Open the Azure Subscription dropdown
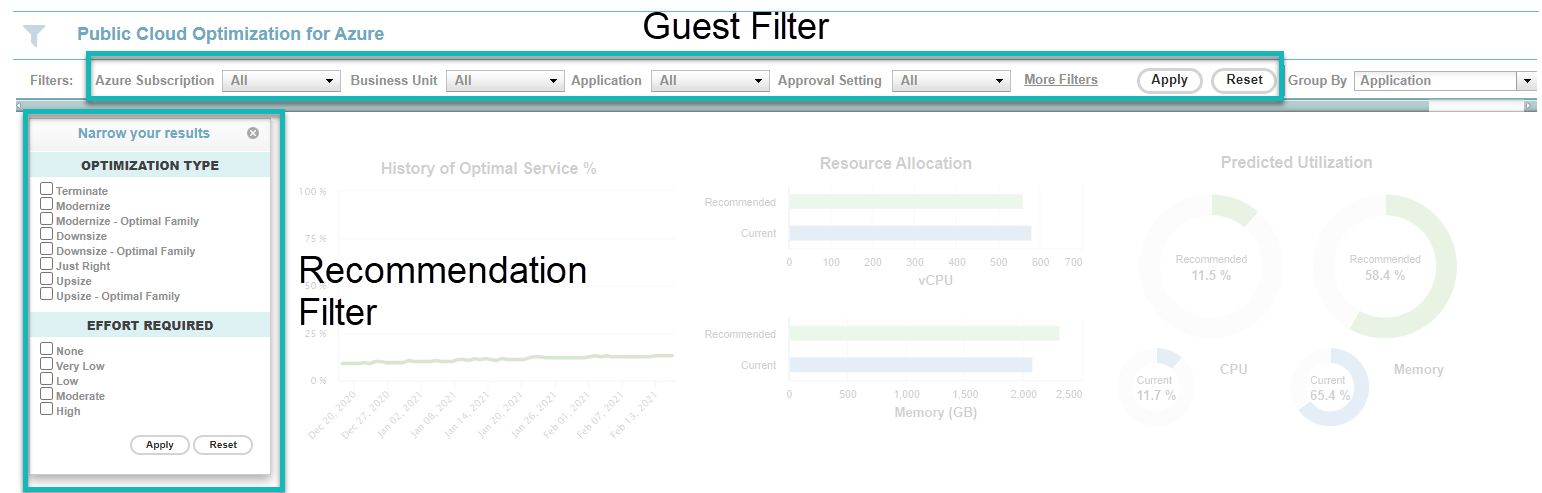This screenshot has height=493, width=1542. [281, 81]
